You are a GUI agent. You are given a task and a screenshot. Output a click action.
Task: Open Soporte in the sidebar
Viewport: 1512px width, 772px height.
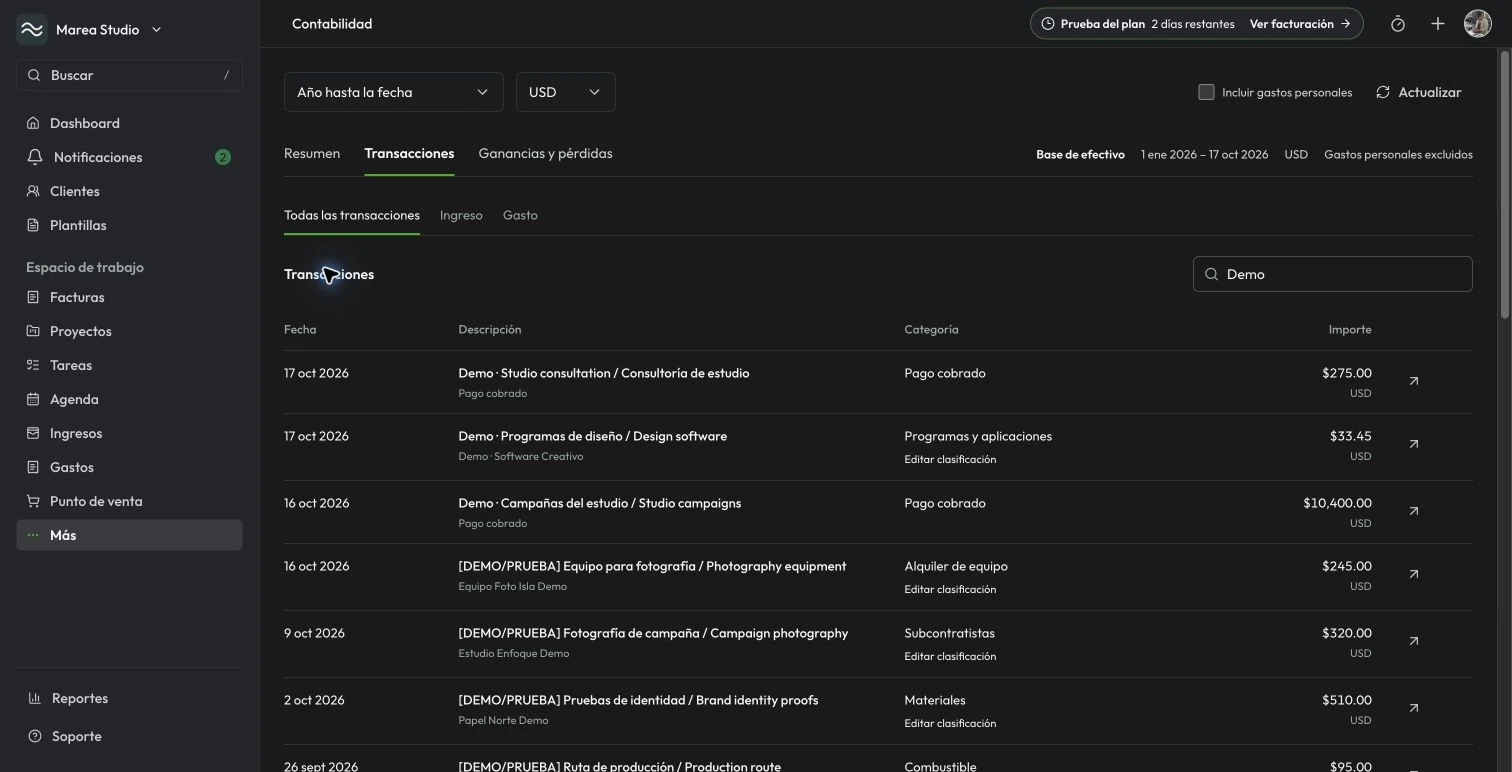click(x=129, y=736)
